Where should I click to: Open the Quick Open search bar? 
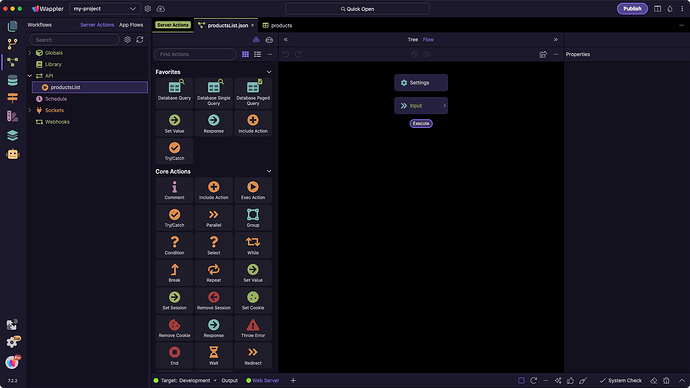(x=357, y=9)
